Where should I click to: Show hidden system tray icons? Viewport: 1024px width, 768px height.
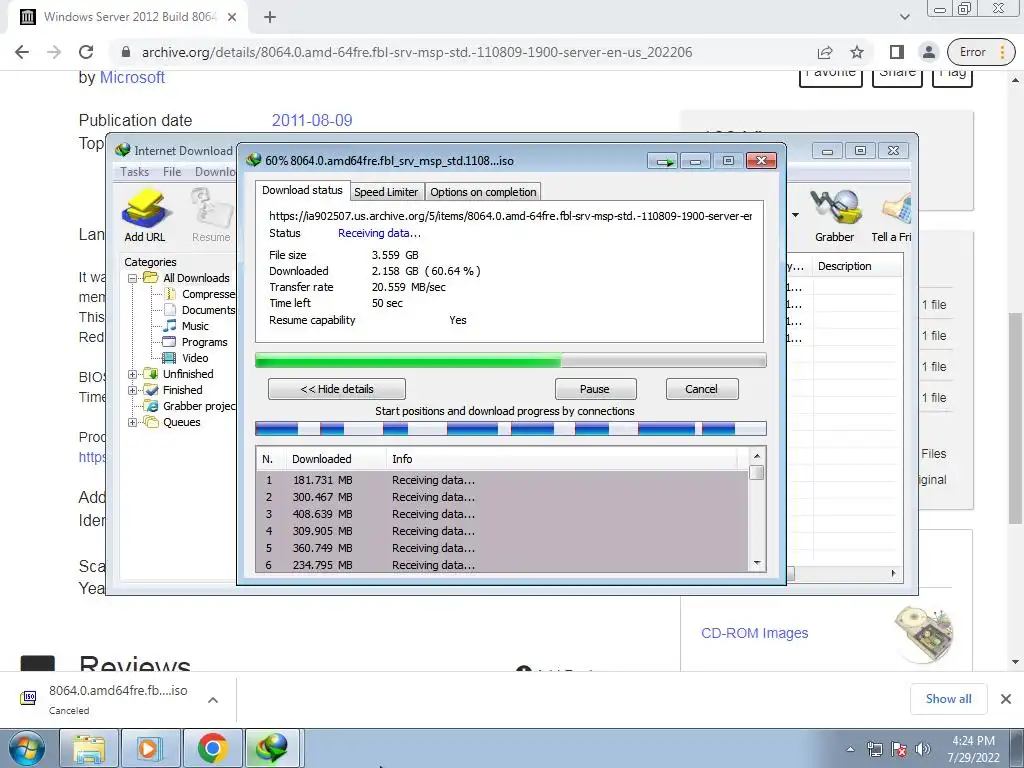(850, 749)
